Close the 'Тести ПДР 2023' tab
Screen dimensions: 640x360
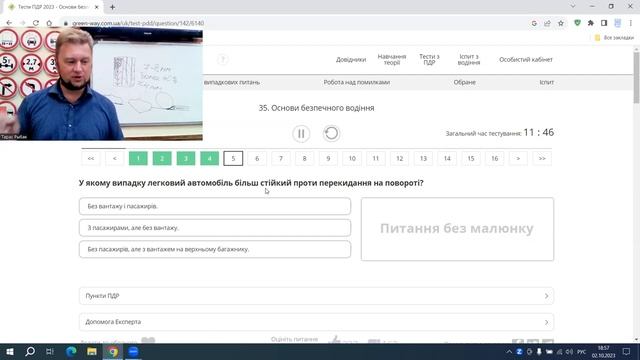[97, 7]
